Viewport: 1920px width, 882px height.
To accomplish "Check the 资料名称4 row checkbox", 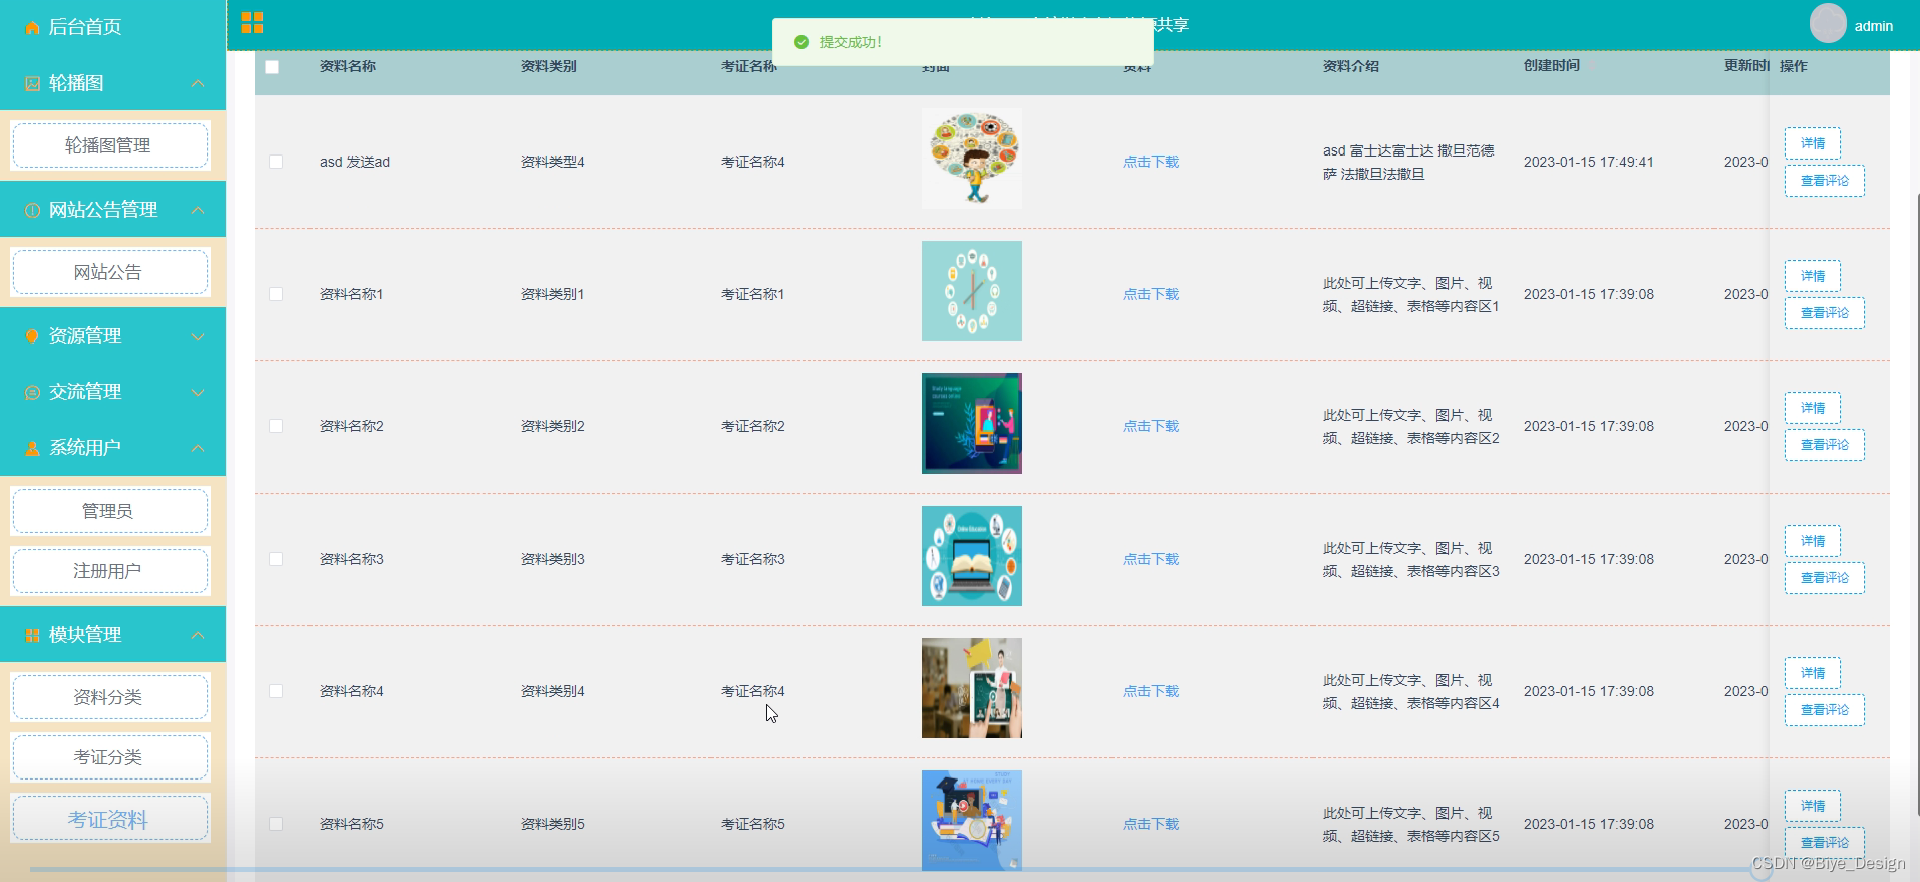I will pos(276,691).
